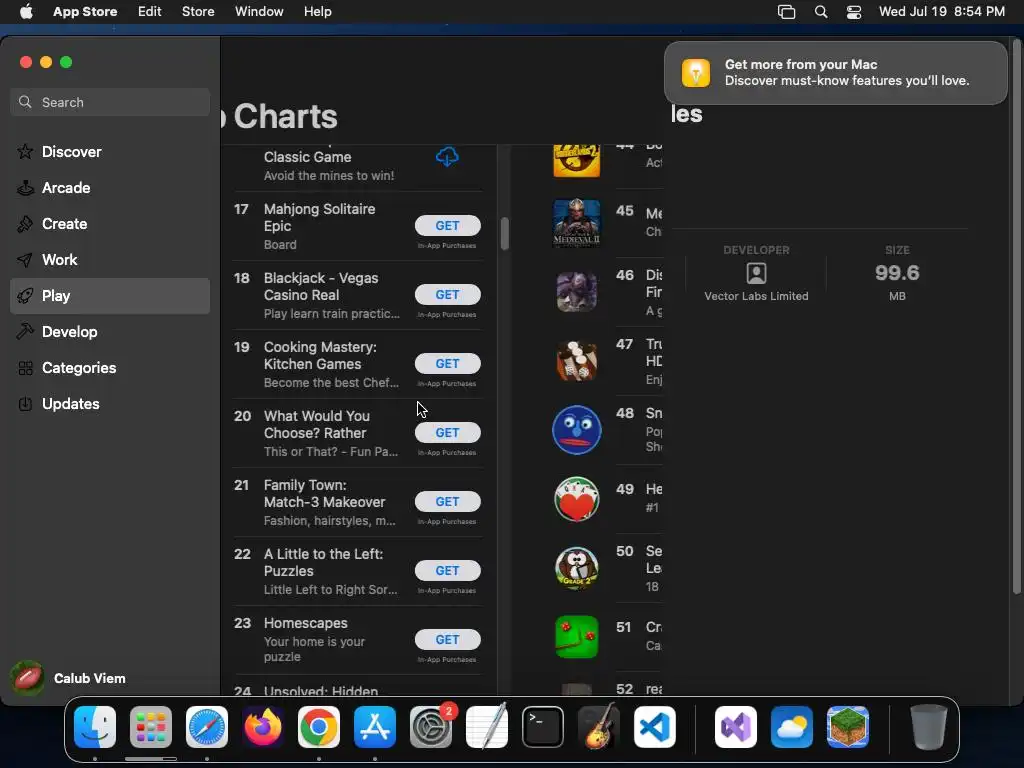Viewport: 1024px width, 768px height.
Task: Open Control Center in the menu bar
Action: point(854,12)
